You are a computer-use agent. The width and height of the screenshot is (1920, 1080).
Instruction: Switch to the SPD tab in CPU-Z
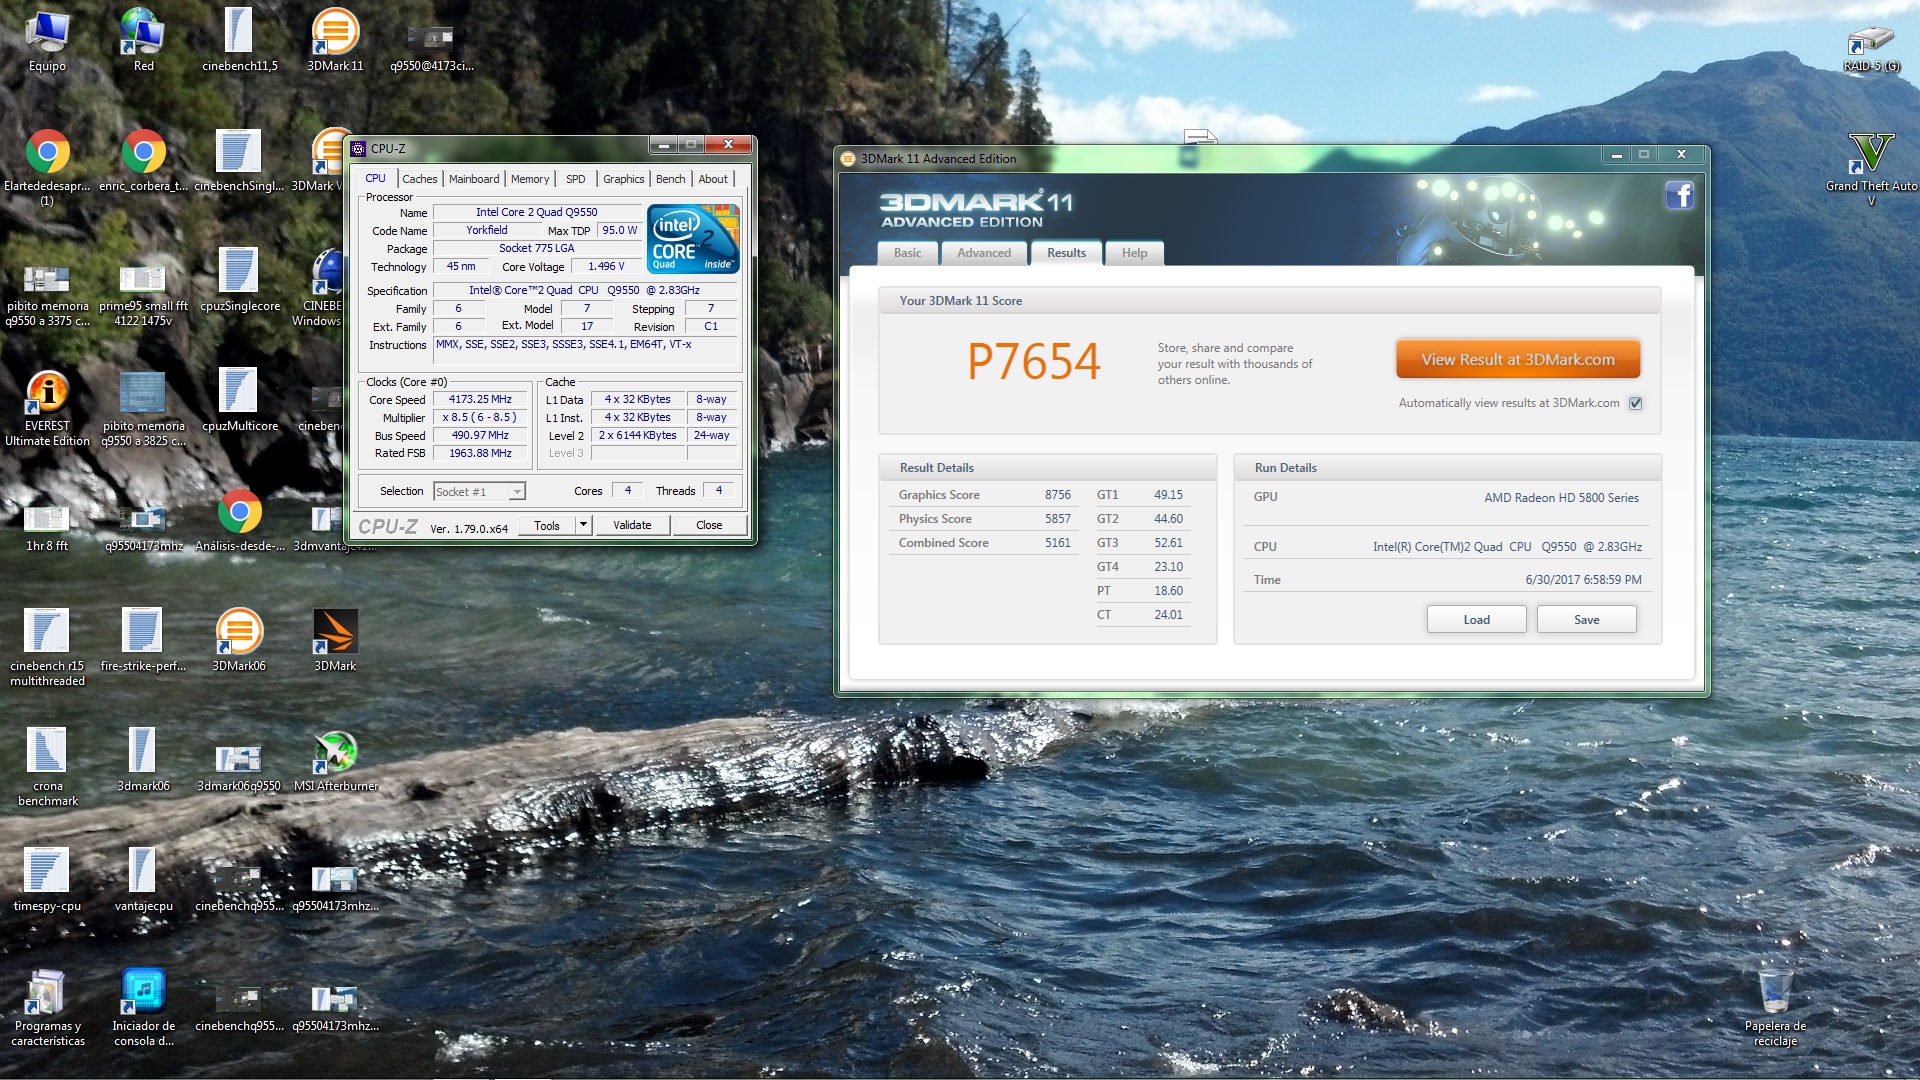575,179
